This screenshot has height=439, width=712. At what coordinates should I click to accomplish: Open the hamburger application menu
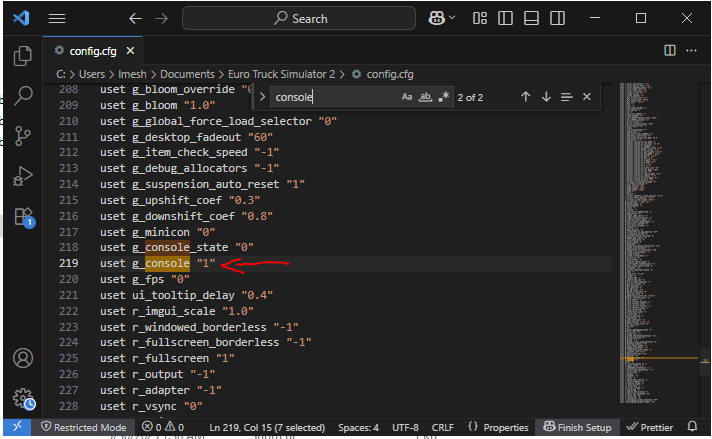(57, 19)
